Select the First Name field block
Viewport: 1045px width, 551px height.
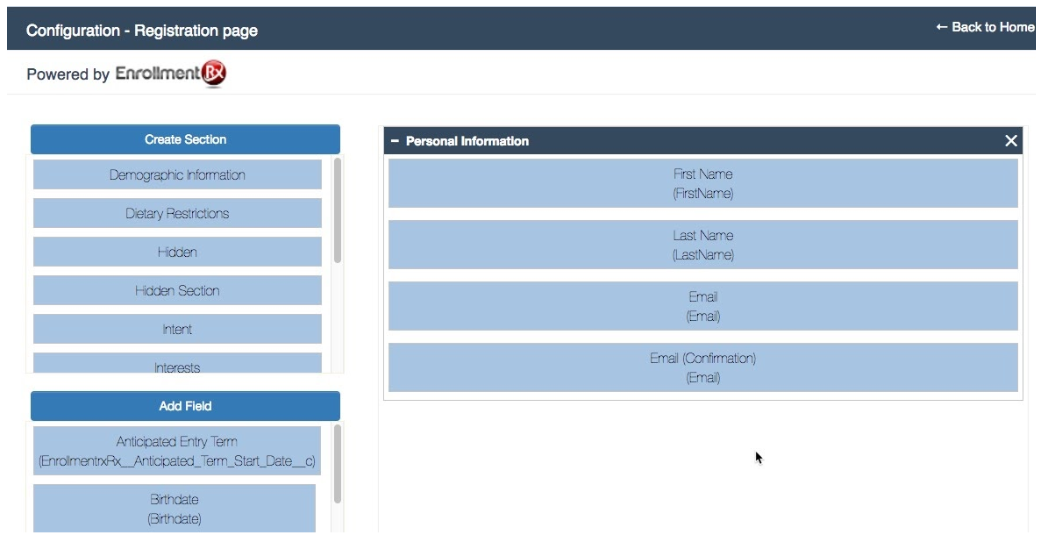pyautogui.click(x=702, y=183)
